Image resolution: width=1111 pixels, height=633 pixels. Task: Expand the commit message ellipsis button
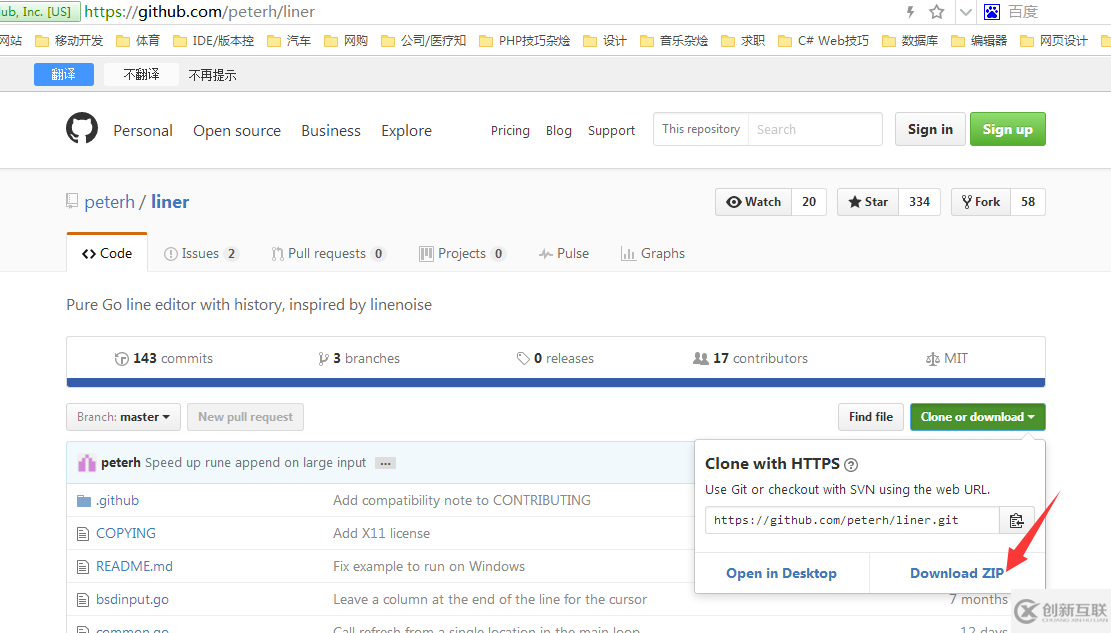[x=385, y=464]
